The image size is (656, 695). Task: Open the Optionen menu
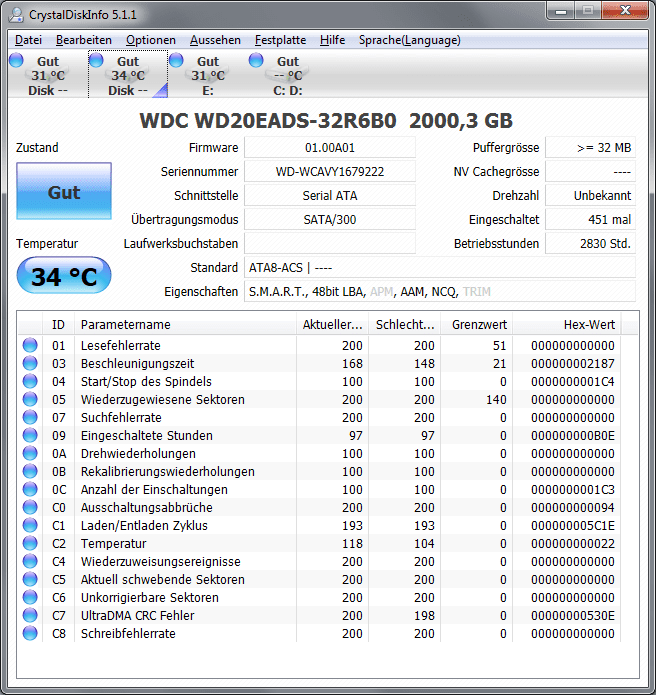pyautogui.click(x=151, y=40)
